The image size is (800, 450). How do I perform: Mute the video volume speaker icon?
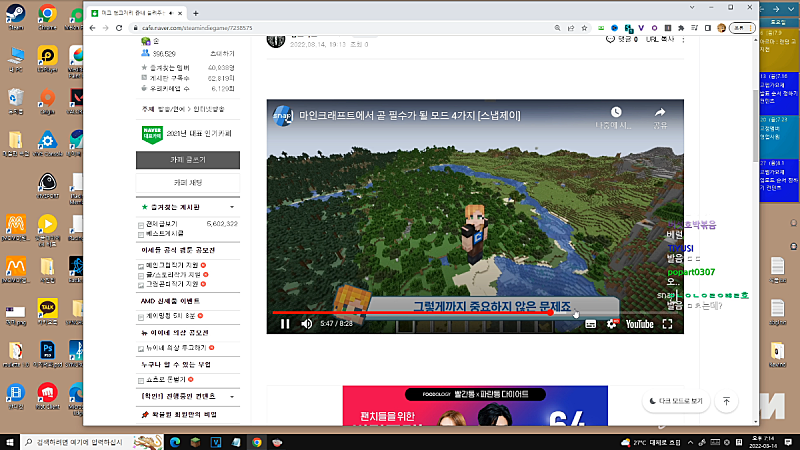[307, 324]
